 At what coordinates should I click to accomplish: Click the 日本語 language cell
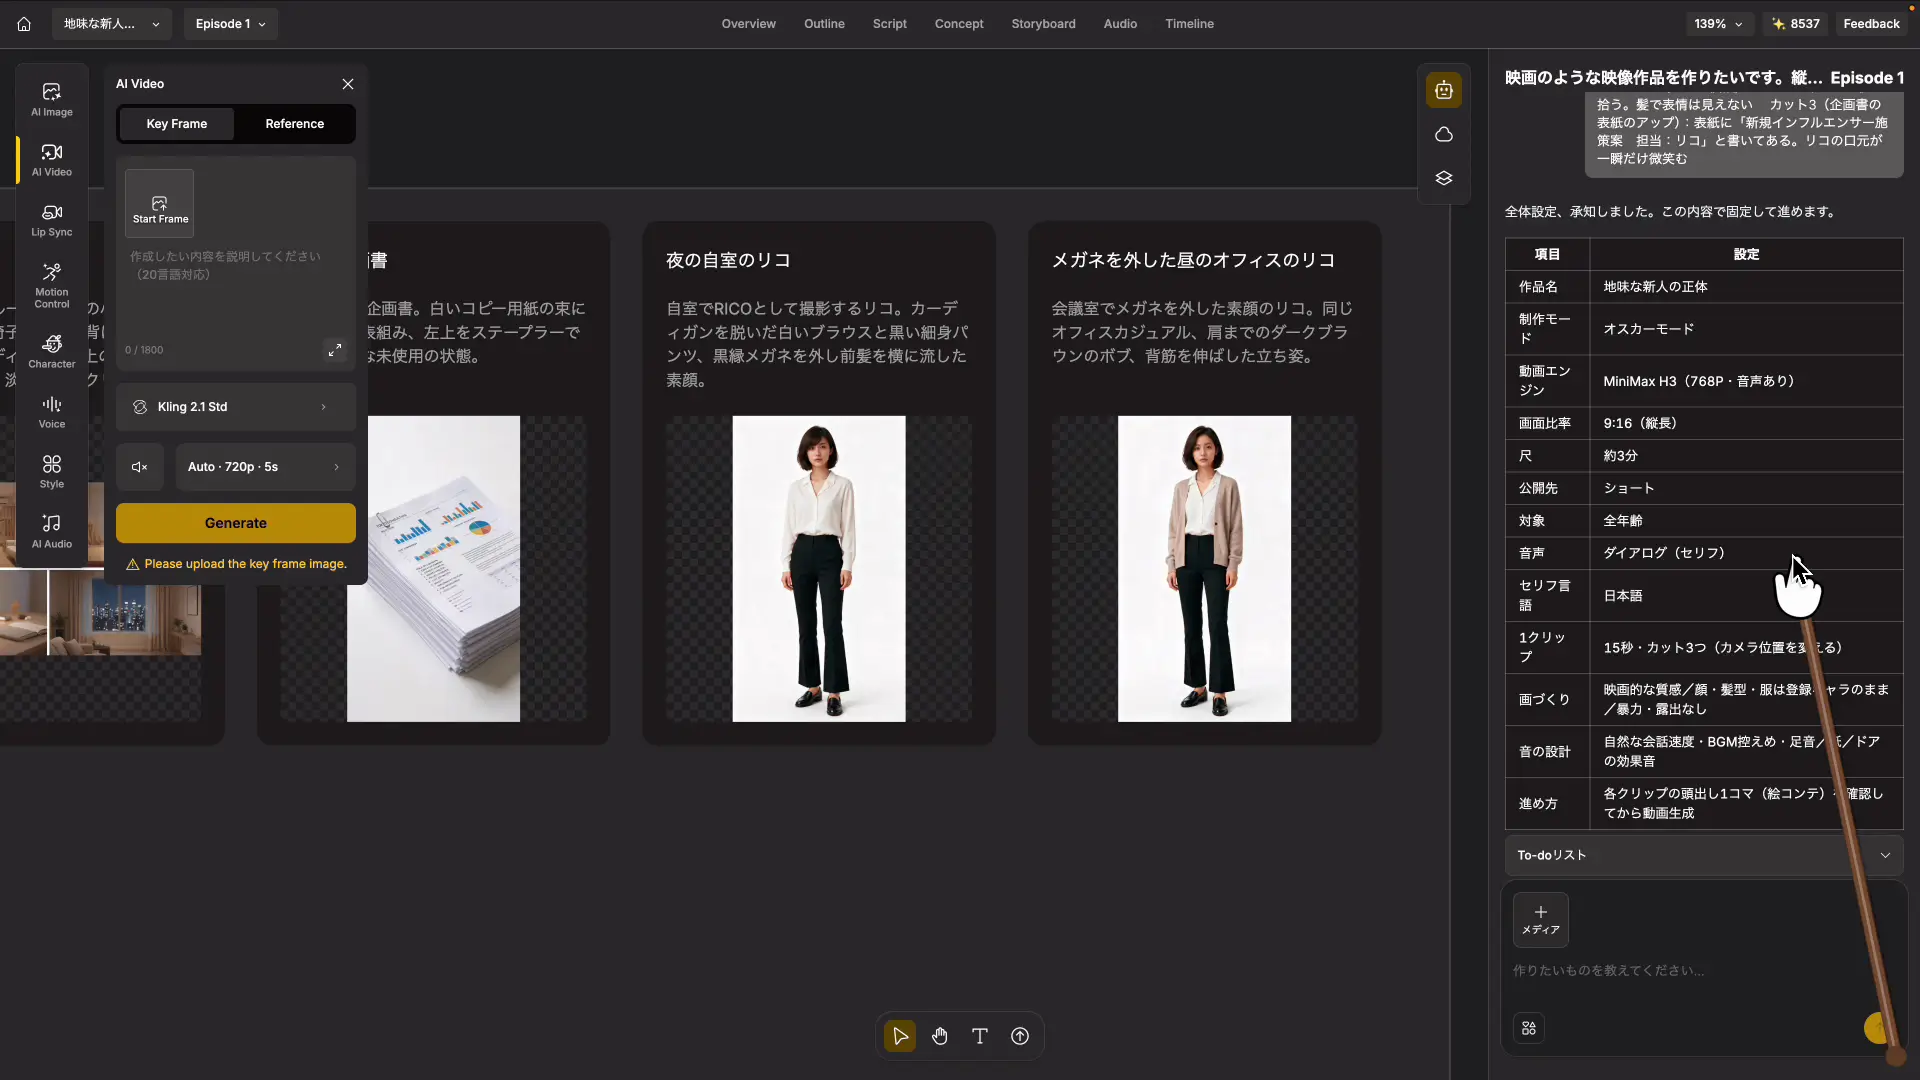(x=1746, y=596)
